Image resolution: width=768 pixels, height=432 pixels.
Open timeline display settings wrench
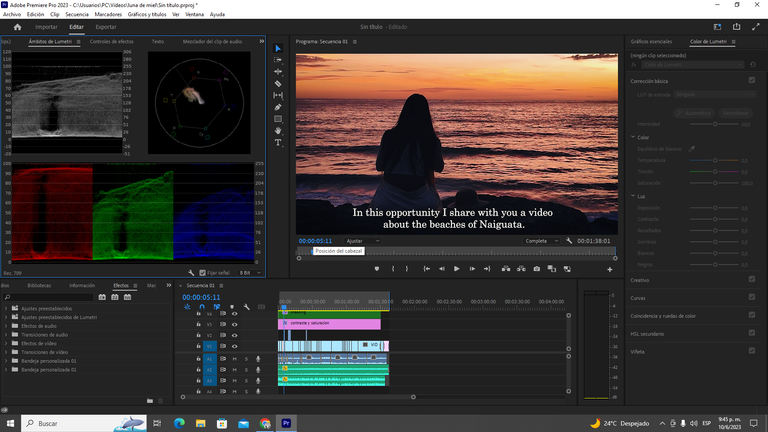(246, 307)
